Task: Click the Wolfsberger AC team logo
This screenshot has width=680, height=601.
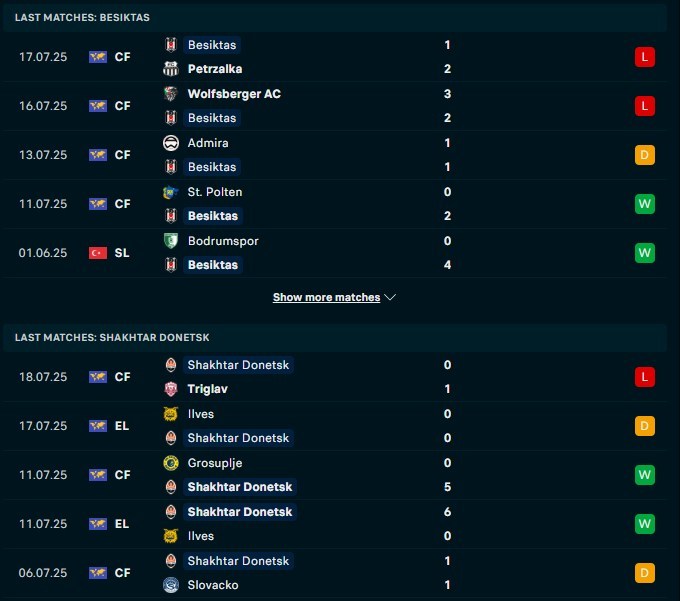Action: pyautogui.click(x=170, y=94)
